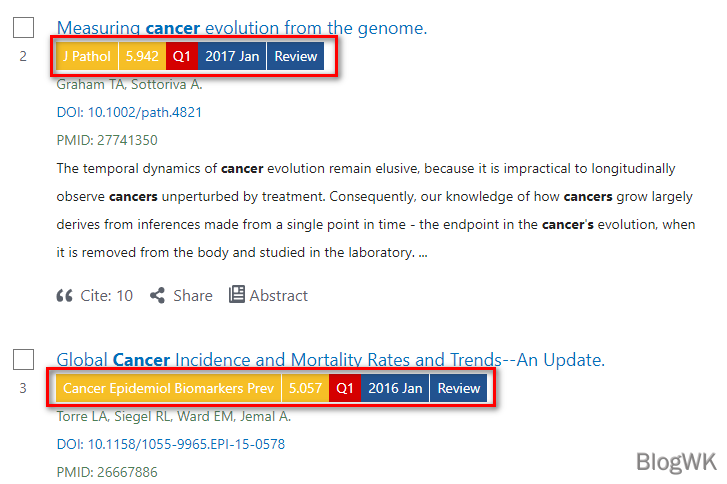Open DOI link 10.1002/path.4821
This screenshot has width=727, height=484.
[129, 112]
